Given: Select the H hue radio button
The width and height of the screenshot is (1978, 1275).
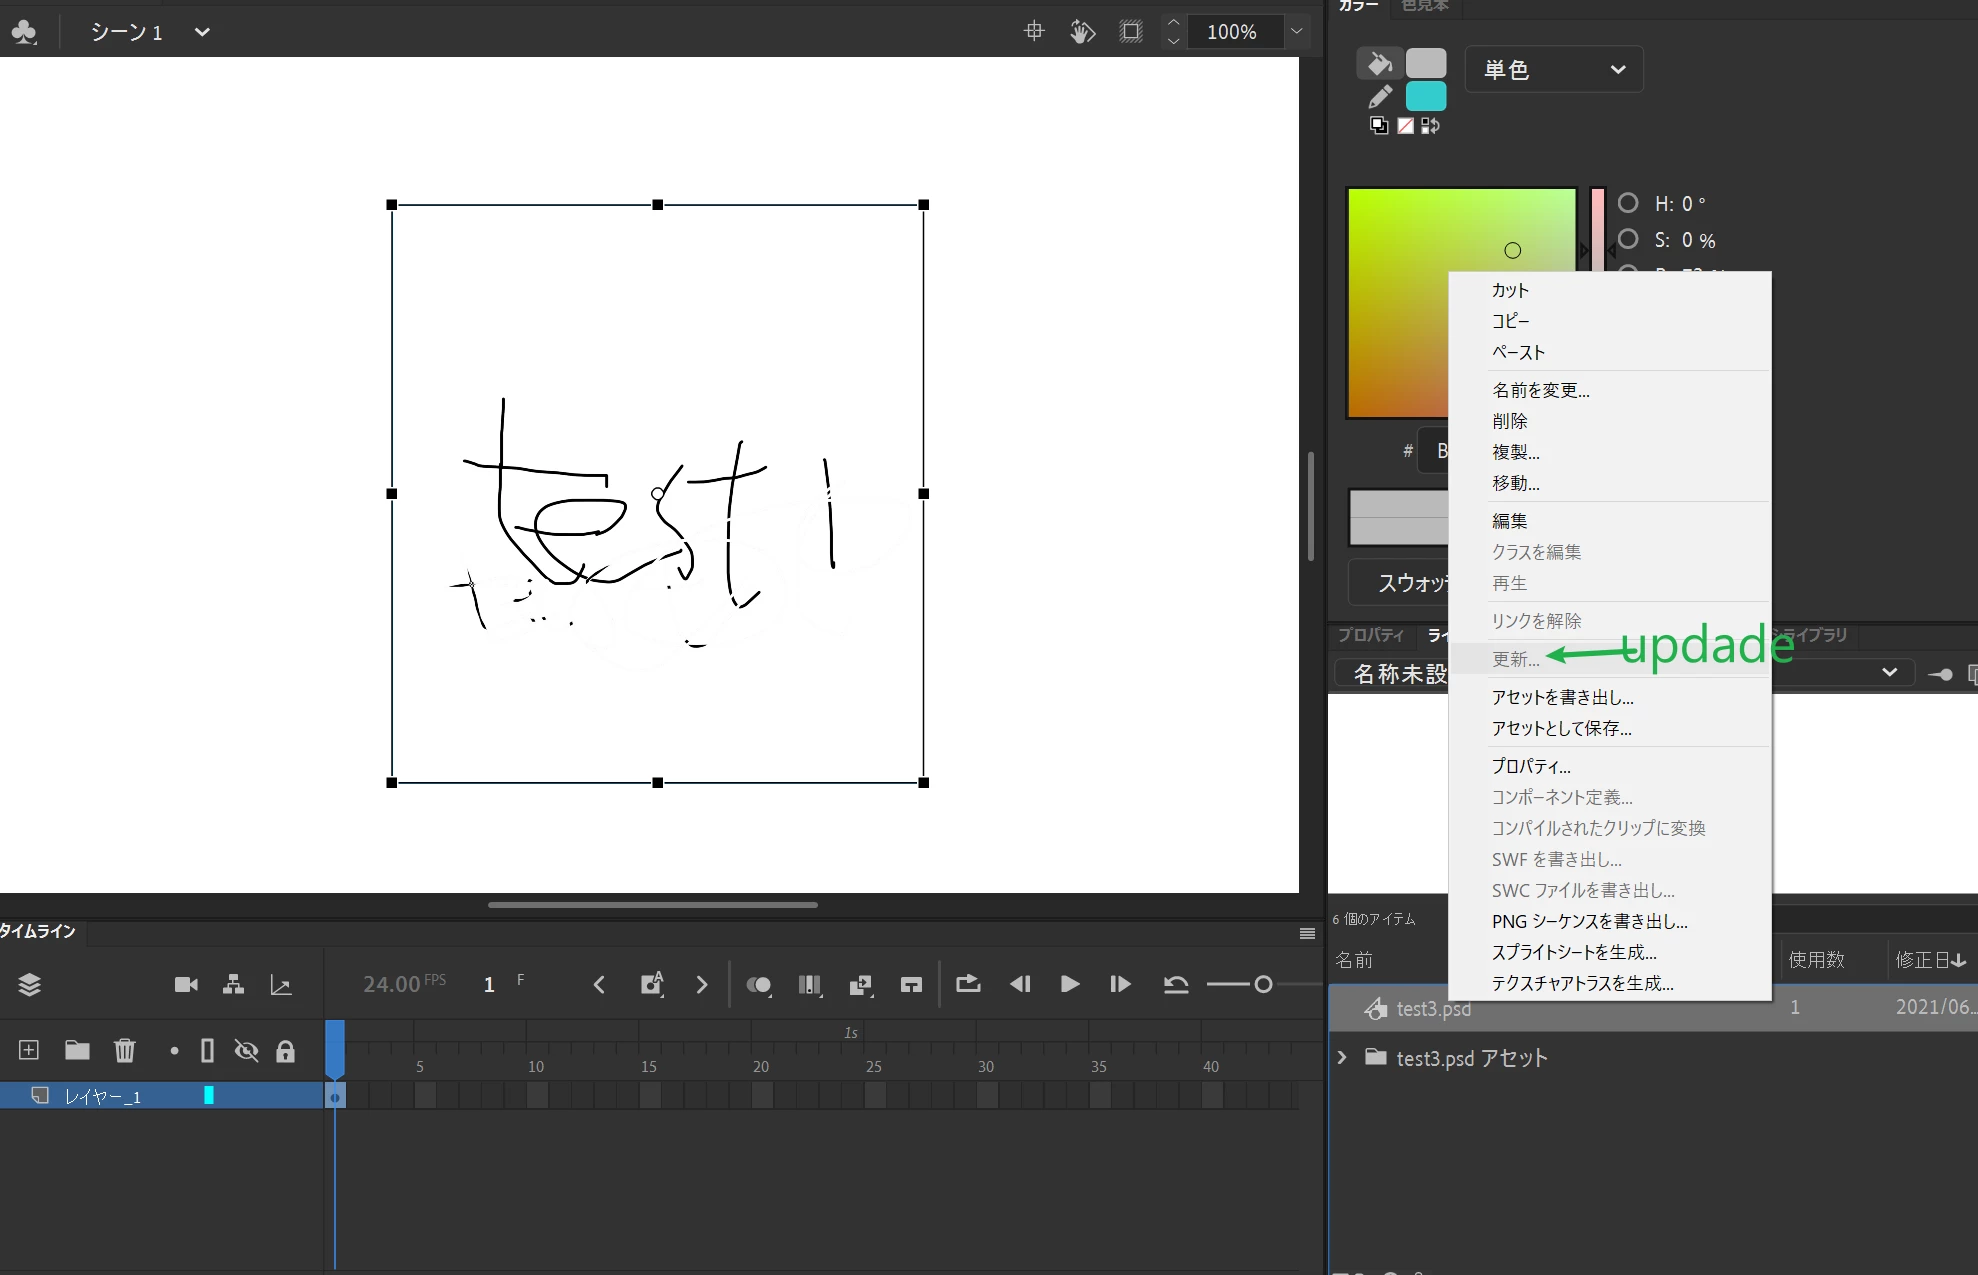Looking at the screenshot, I should pos(1628,203).
